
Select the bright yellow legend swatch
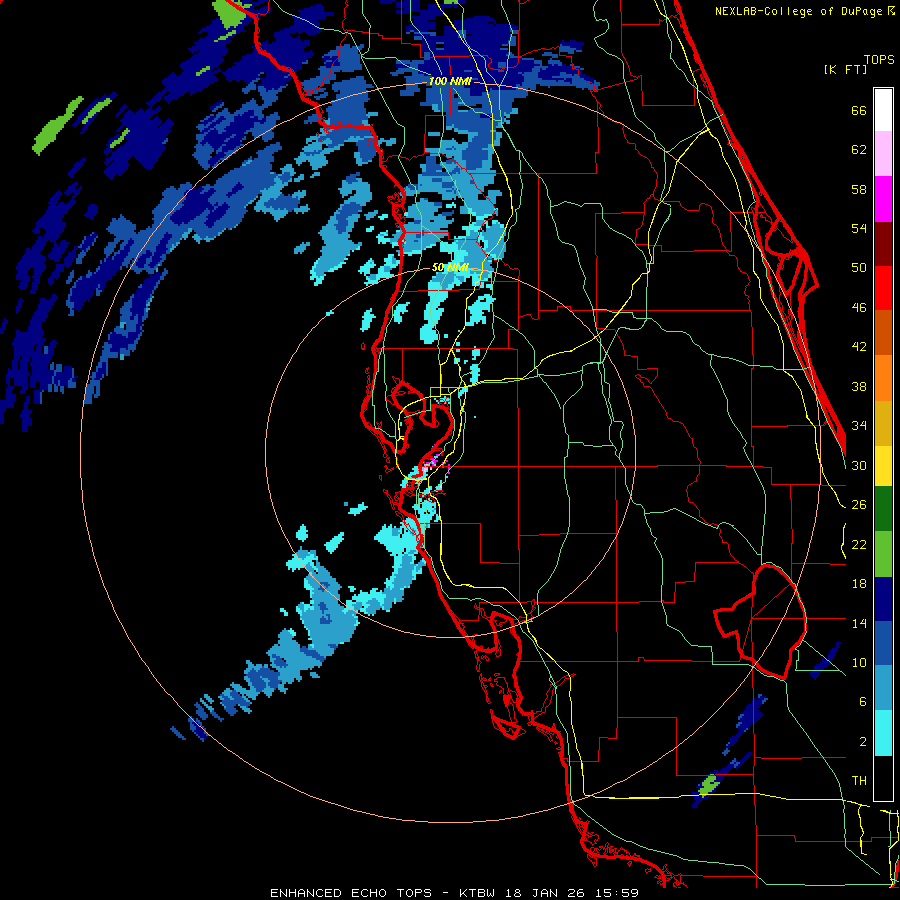click(x=883, y=466)
